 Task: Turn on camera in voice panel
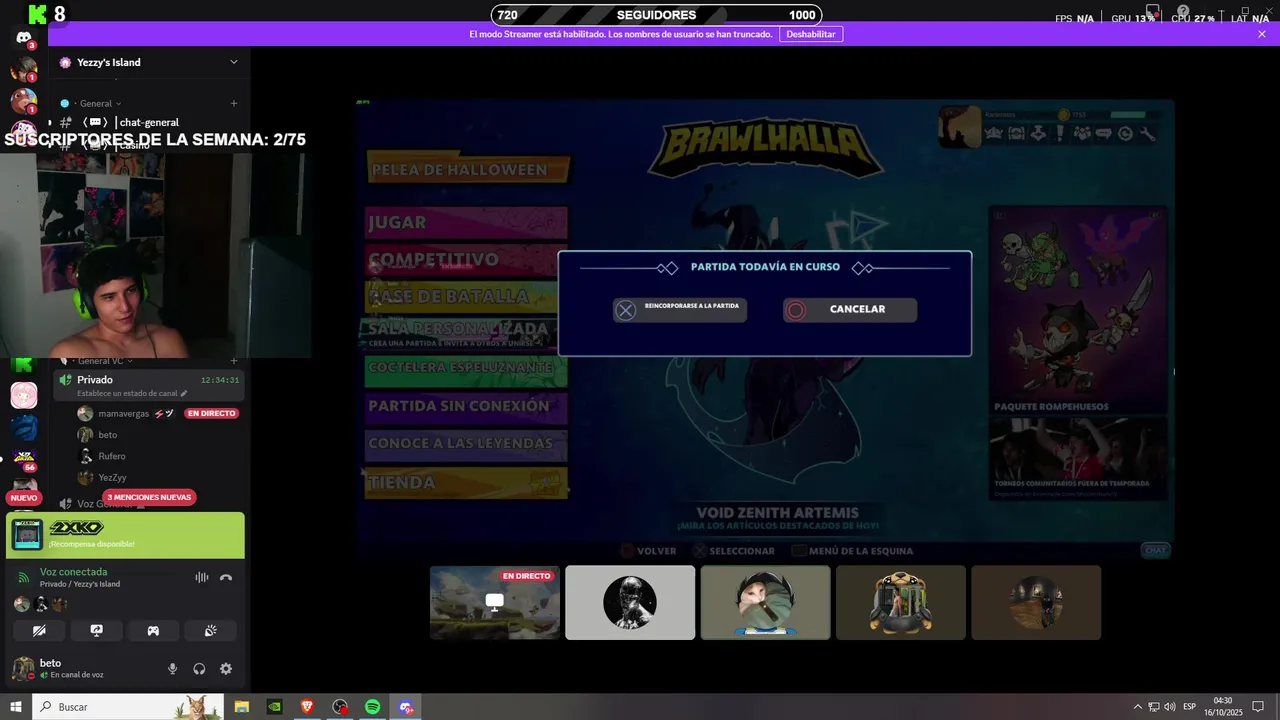39,631
